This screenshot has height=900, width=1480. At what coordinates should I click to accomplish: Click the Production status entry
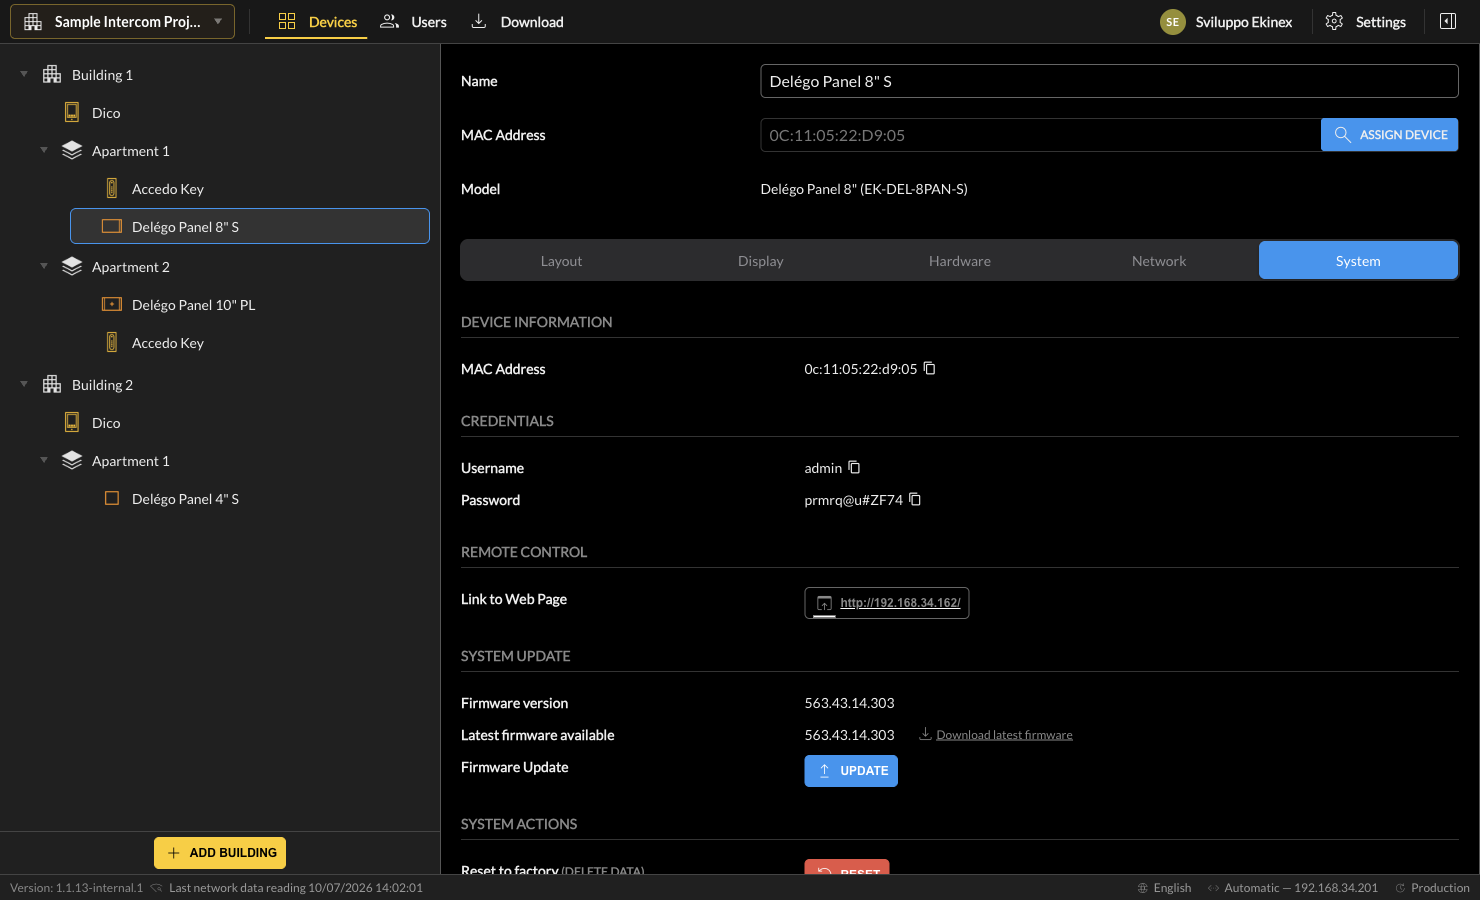pyautogui.click(x=1432, y=888)
